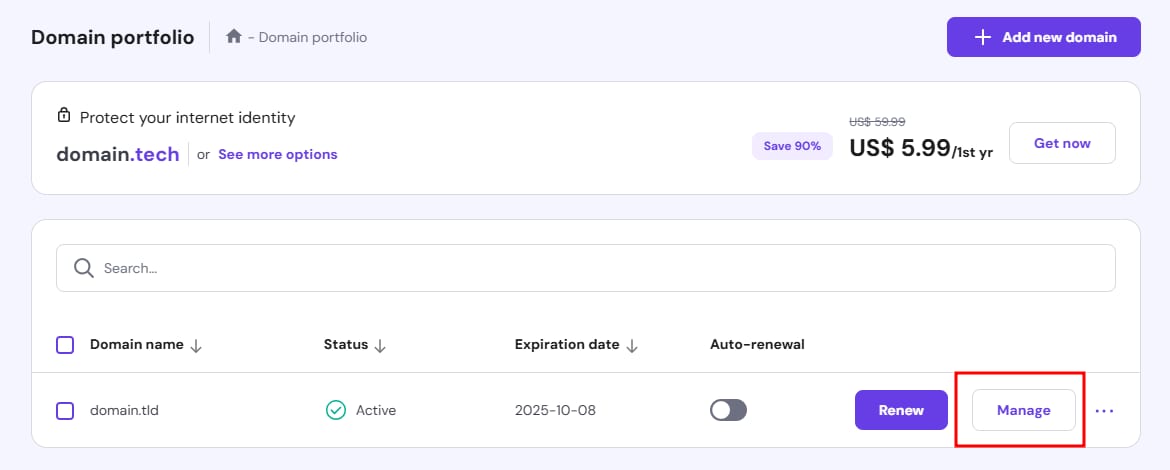Click the home breadcrumb icon
1170x470 pixels.
234,37
